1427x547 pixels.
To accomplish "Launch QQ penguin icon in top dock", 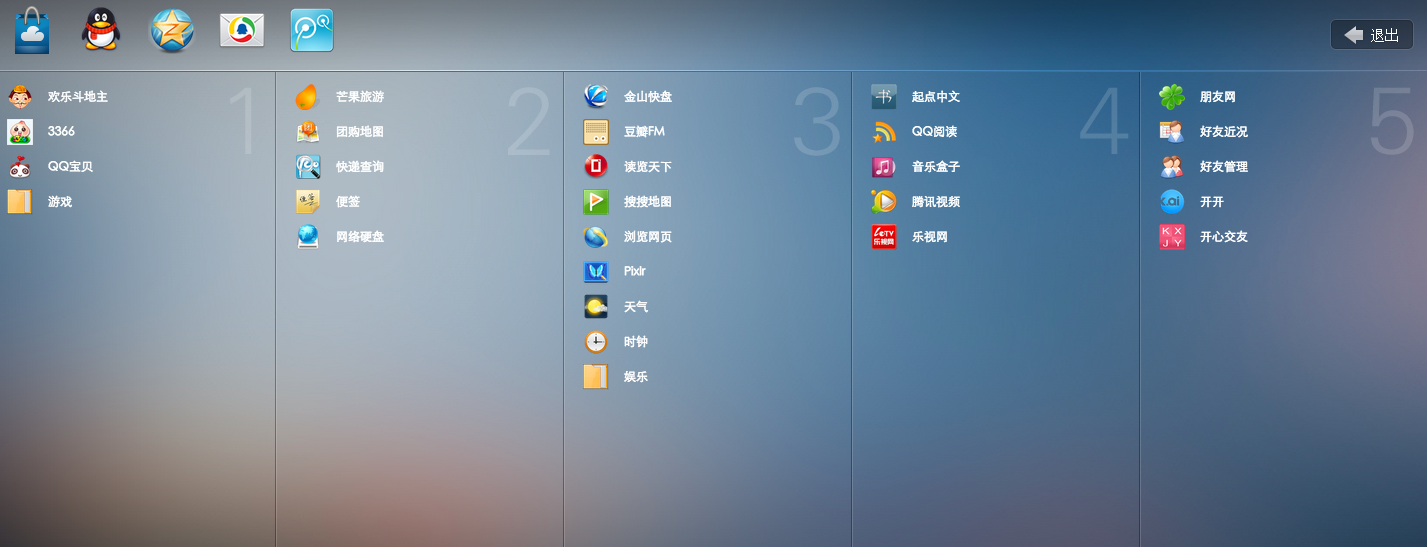I will (x=100, y=30).
